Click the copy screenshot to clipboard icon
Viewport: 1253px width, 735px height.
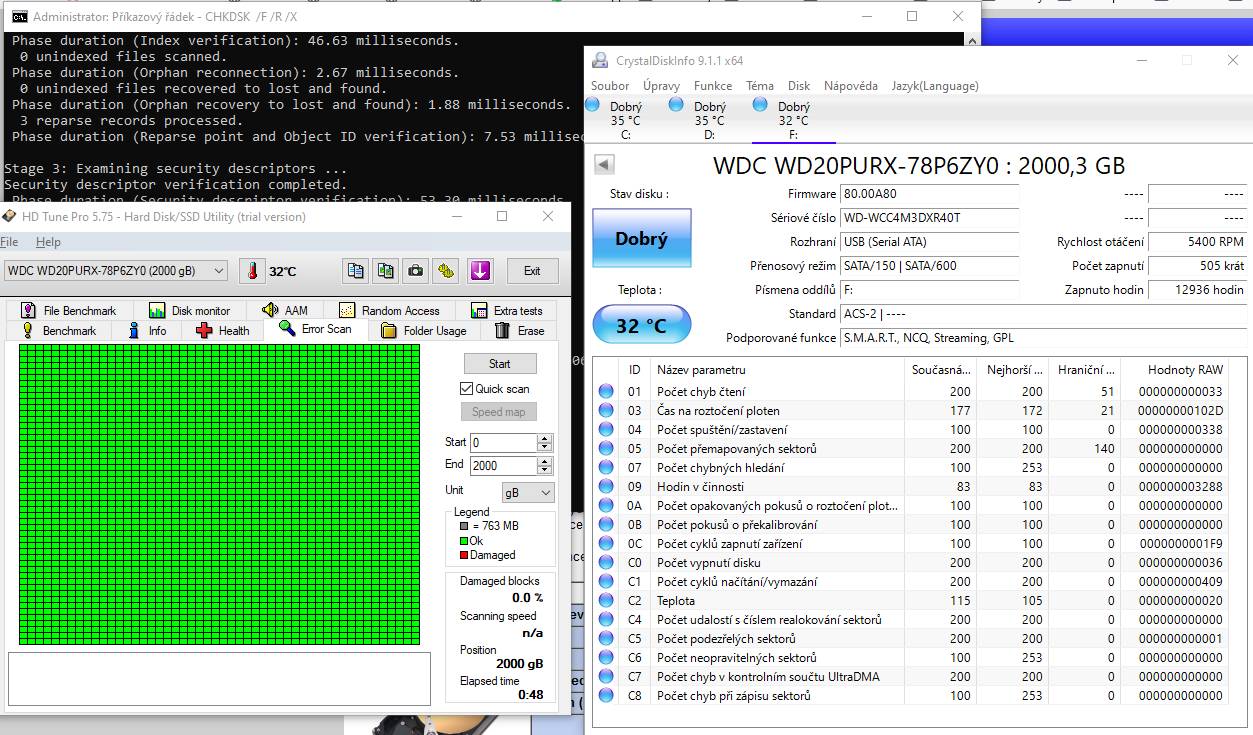385,270
